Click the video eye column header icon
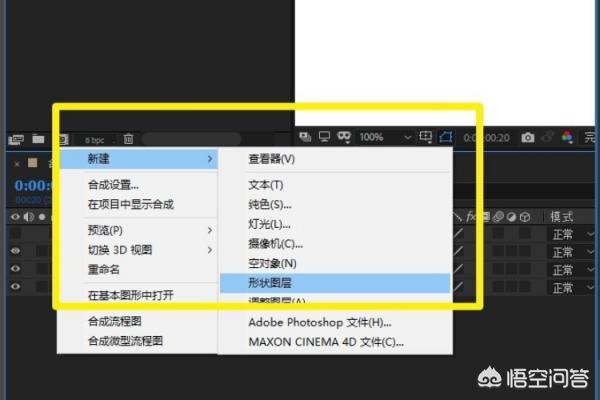Screen dimensions: 600x400 pyautogui.click(x=15, y=217)
